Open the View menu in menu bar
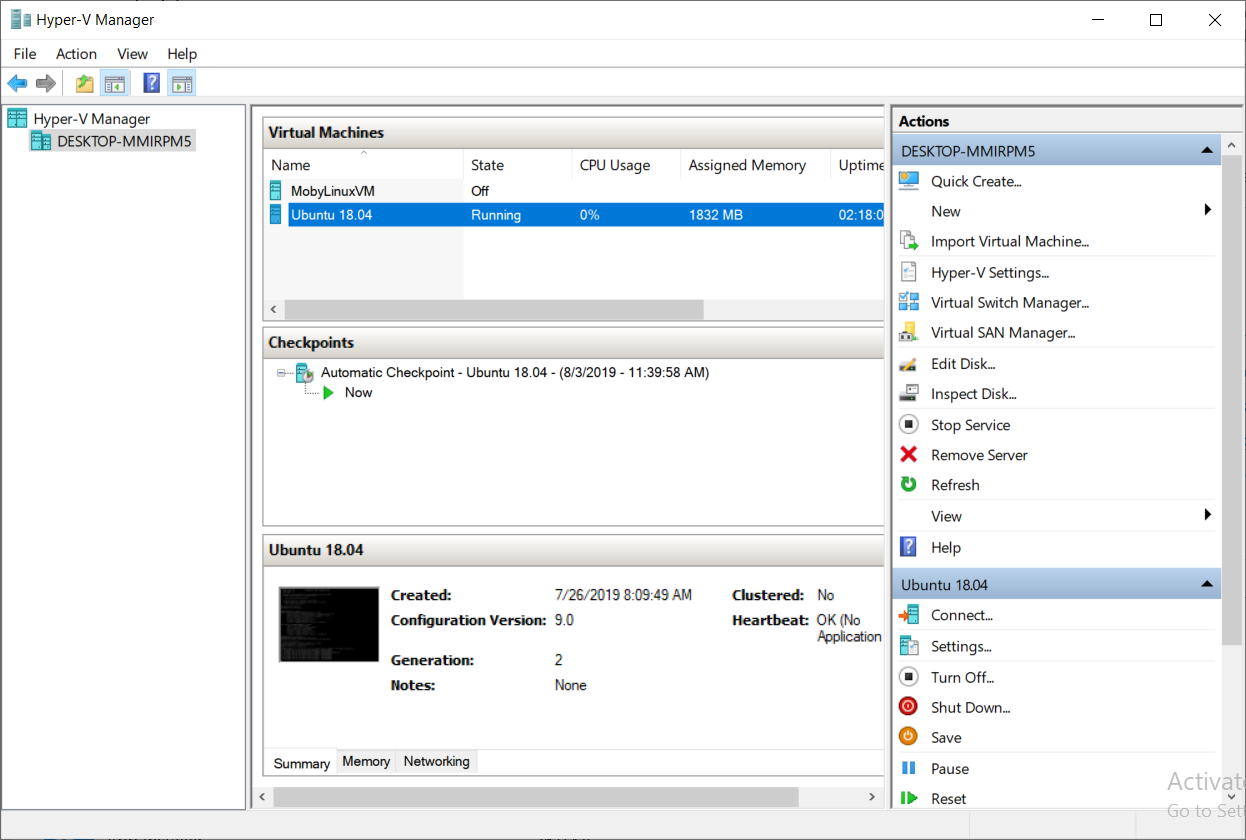Screen dimensions: 1246x840 [132, 54]
